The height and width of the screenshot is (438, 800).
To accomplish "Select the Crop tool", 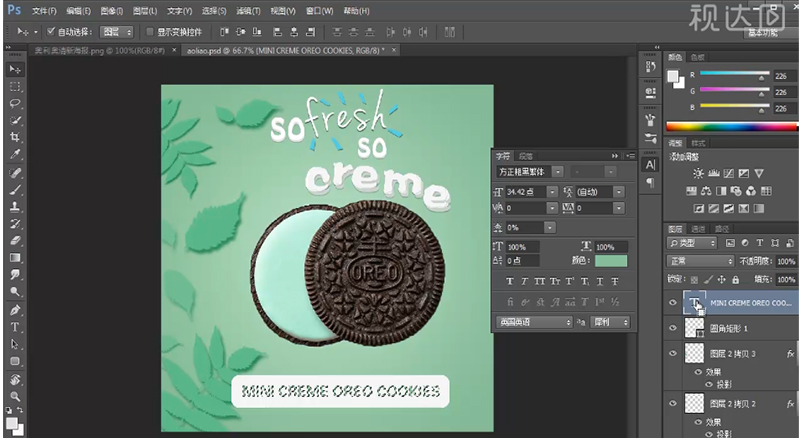I will pyautogui.click(x=15, y=137).
